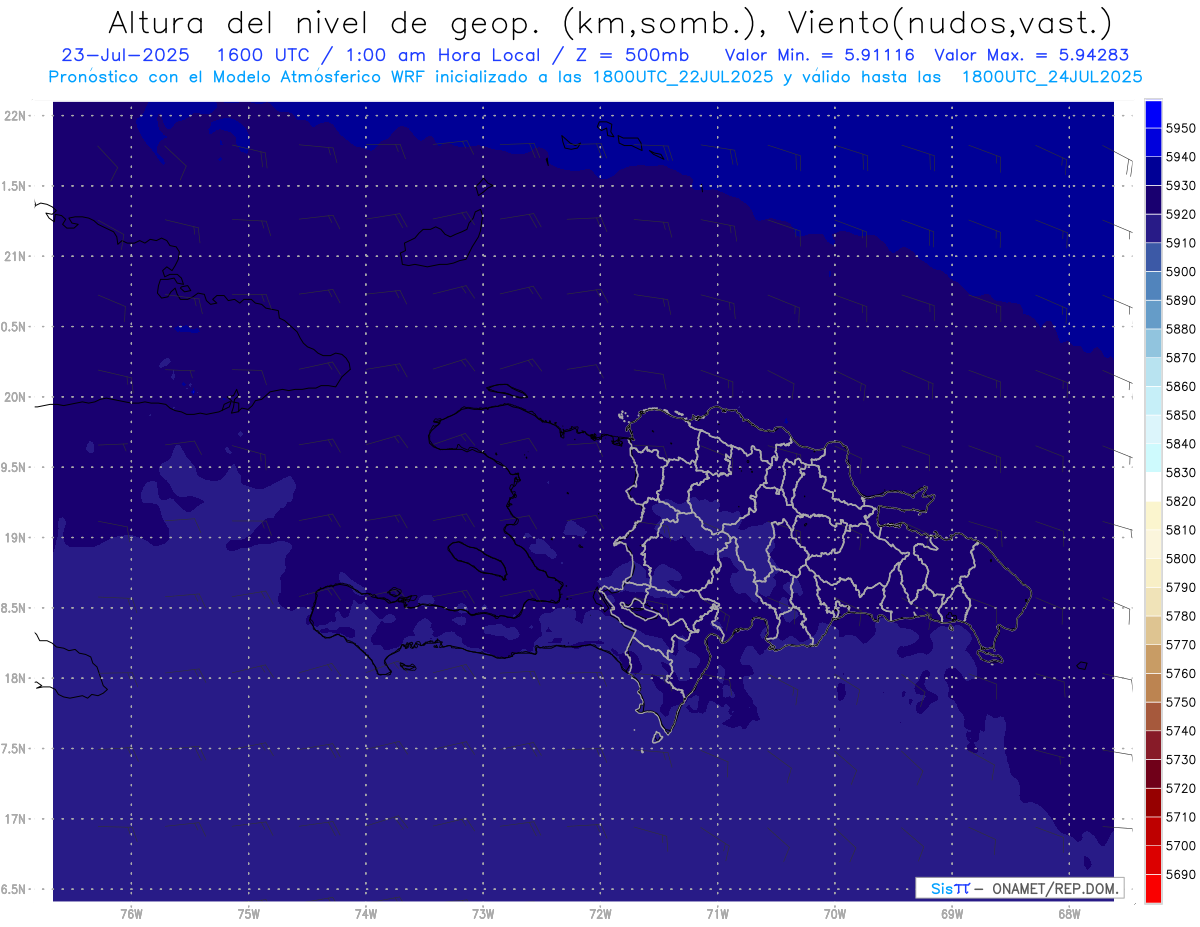Click the '69W' longitude label
This screenshot has width=1200, height=927.
point(952,914)
